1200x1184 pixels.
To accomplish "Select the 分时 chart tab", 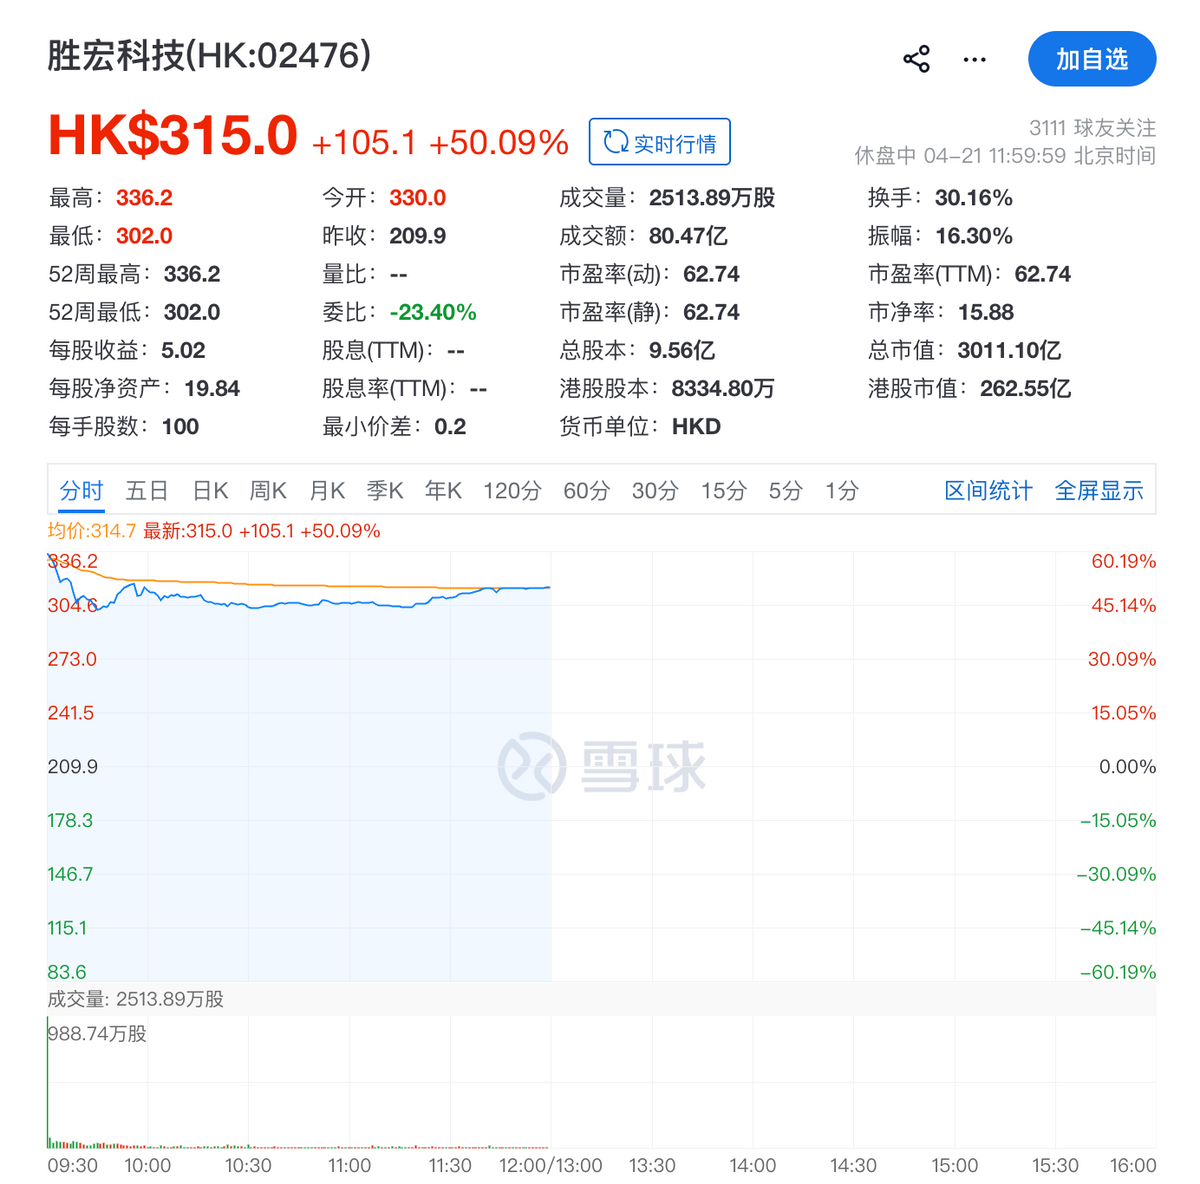I will point(81,491).
